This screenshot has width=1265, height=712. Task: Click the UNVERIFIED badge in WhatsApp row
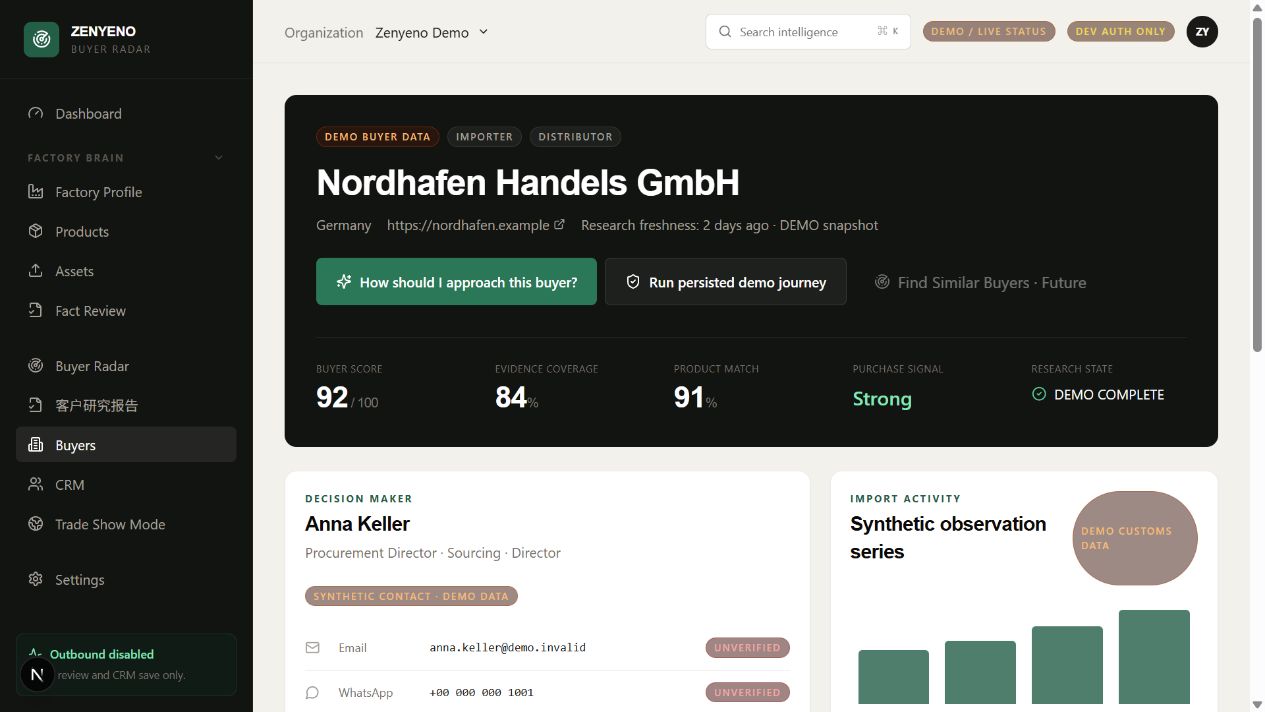[748, 692]
